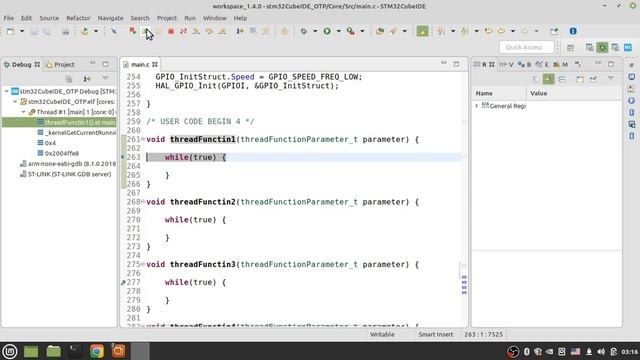Click the volume icon in system tray
The width and height of the screenshot is (640, 360).
[601, 351]
